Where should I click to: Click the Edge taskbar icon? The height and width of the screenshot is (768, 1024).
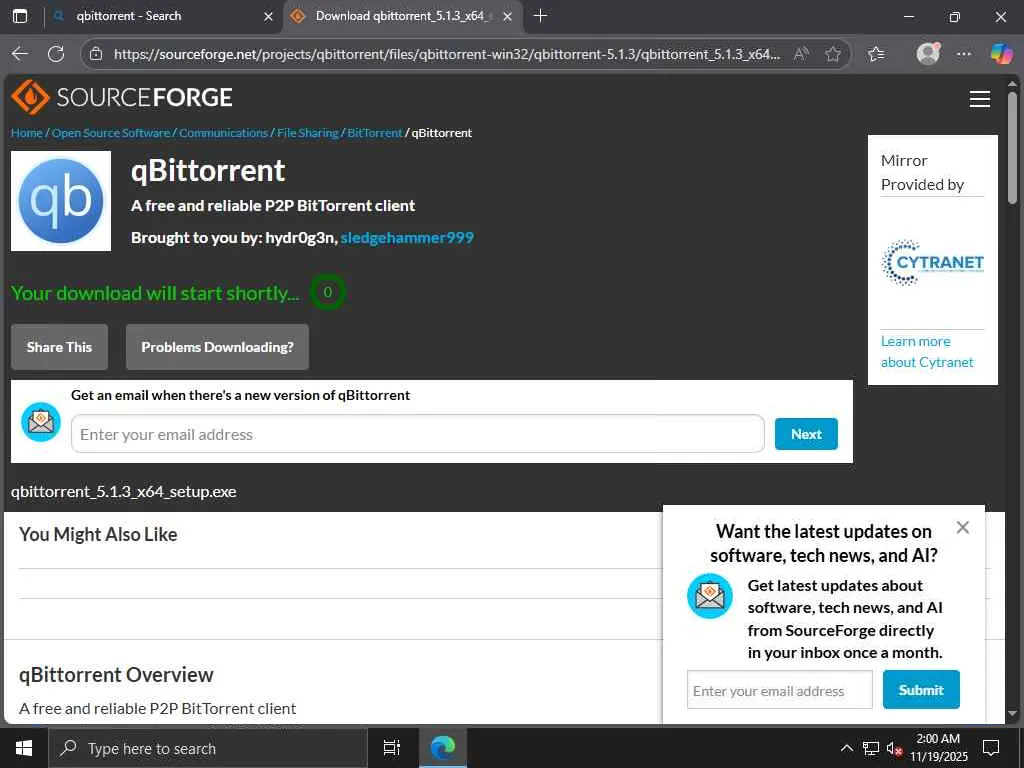click(443, 748)
